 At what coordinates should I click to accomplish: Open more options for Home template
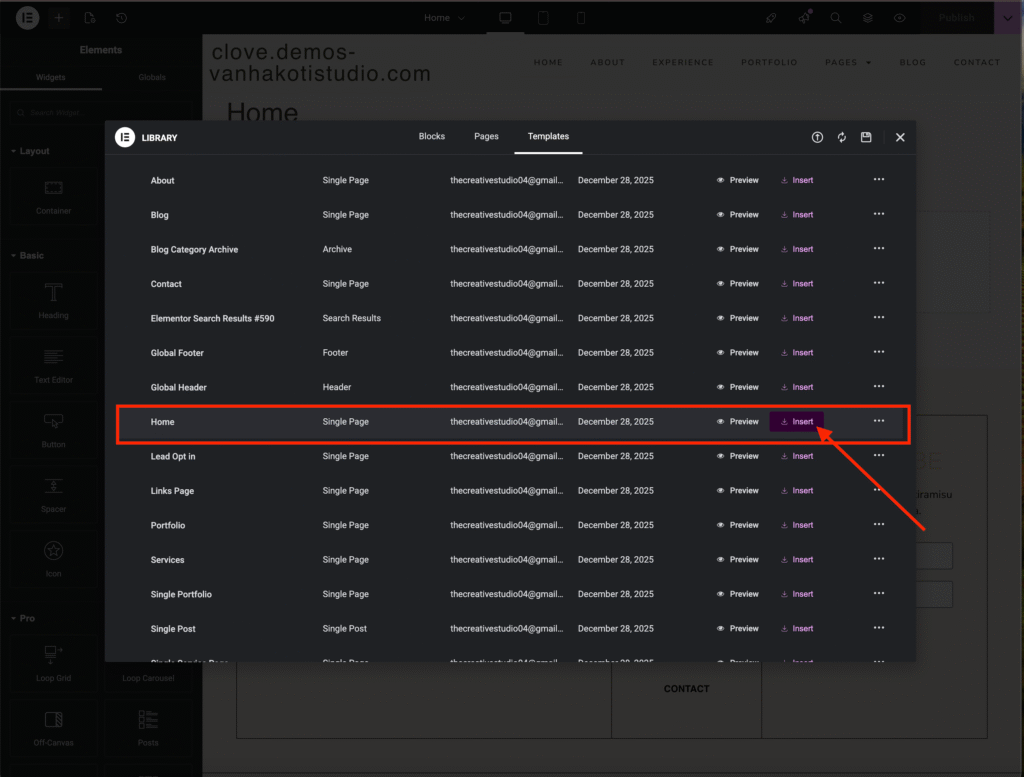pos(879,421)
